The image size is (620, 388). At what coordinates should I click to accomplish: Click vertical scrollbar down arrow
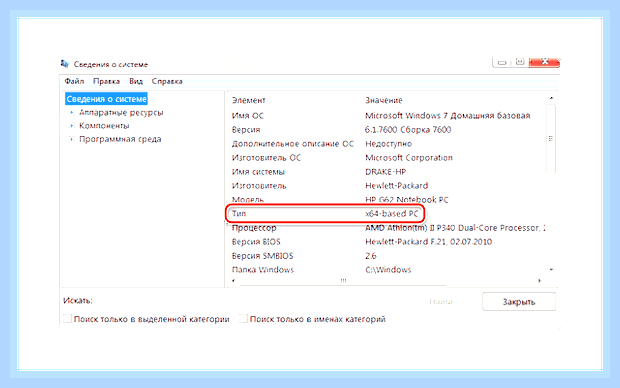click(x=551, y=270)
